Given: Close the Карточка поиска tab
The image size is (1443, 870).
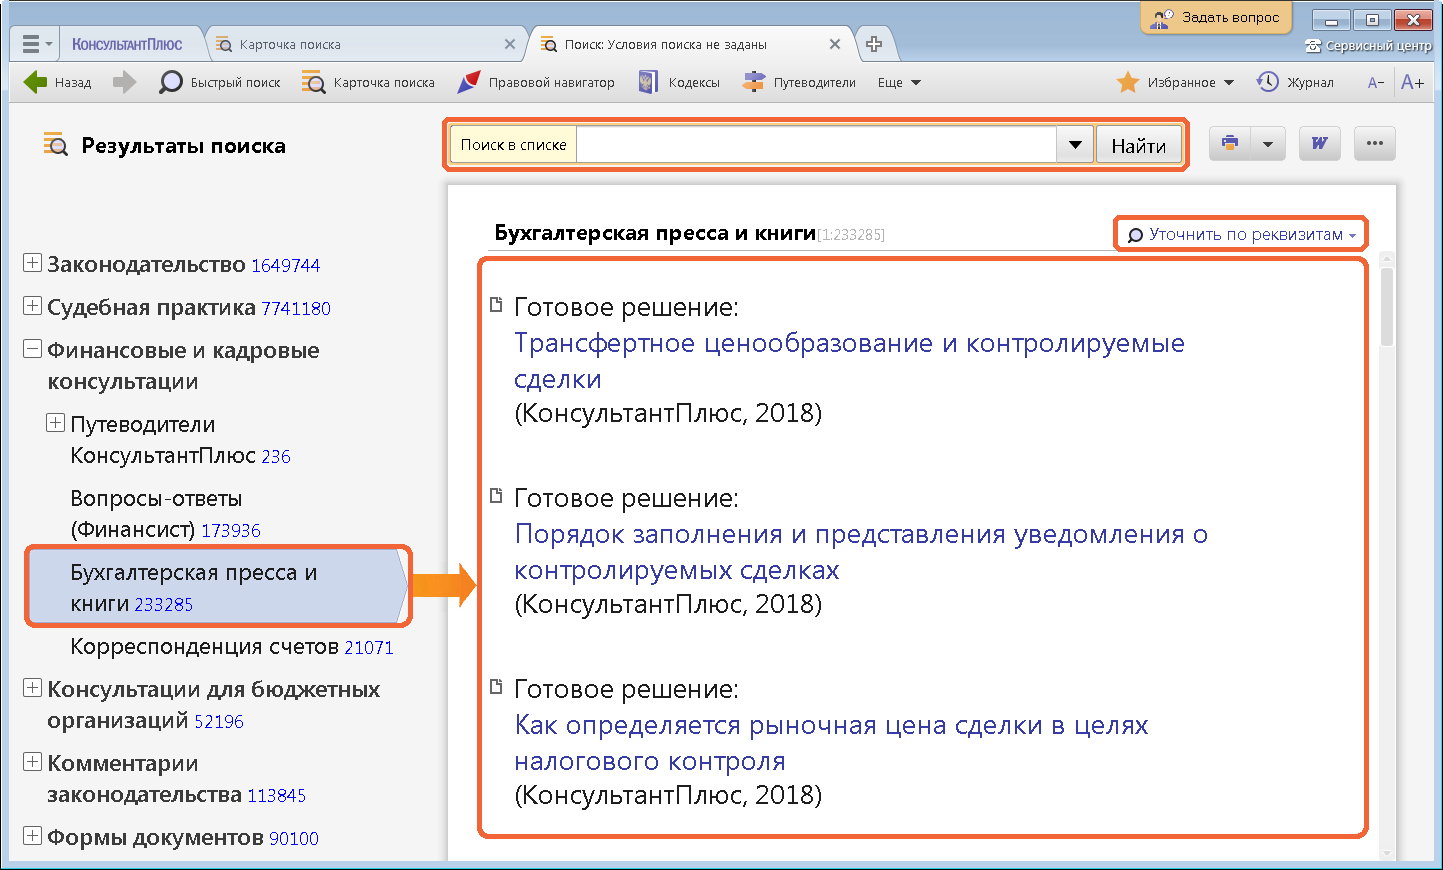Looking at the screenshot, I should [x=510, y=44].
